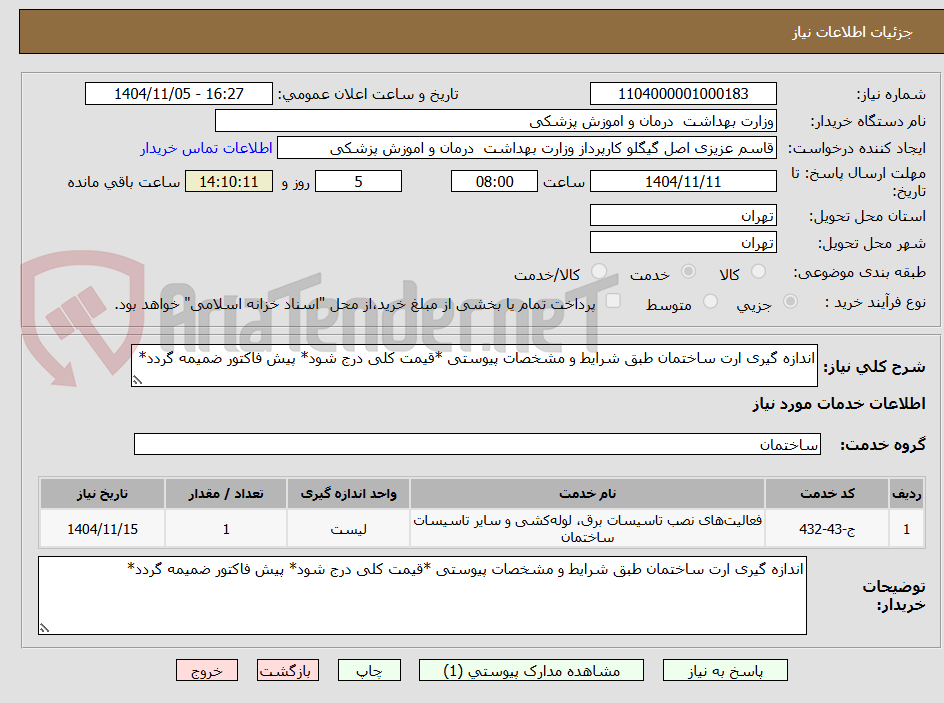
Task: Select the جزیی purchase type radio
Action: 790,302
